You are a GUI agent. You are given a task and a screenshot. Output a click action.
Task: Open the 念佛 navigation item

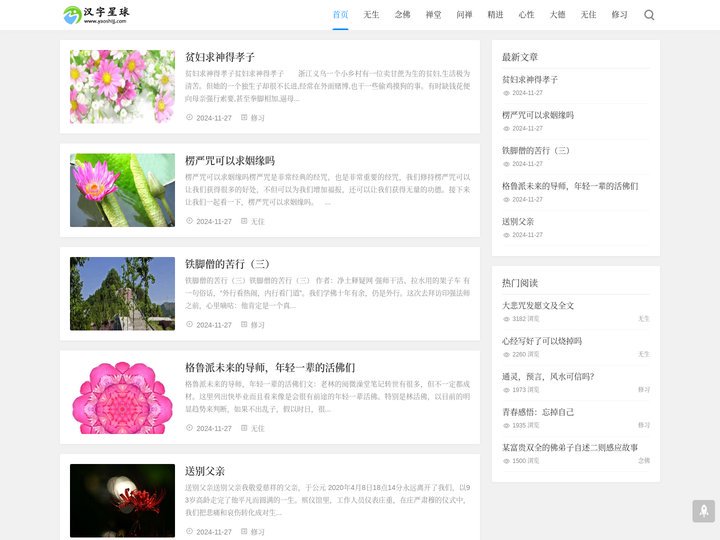click(x=402, y=15)
